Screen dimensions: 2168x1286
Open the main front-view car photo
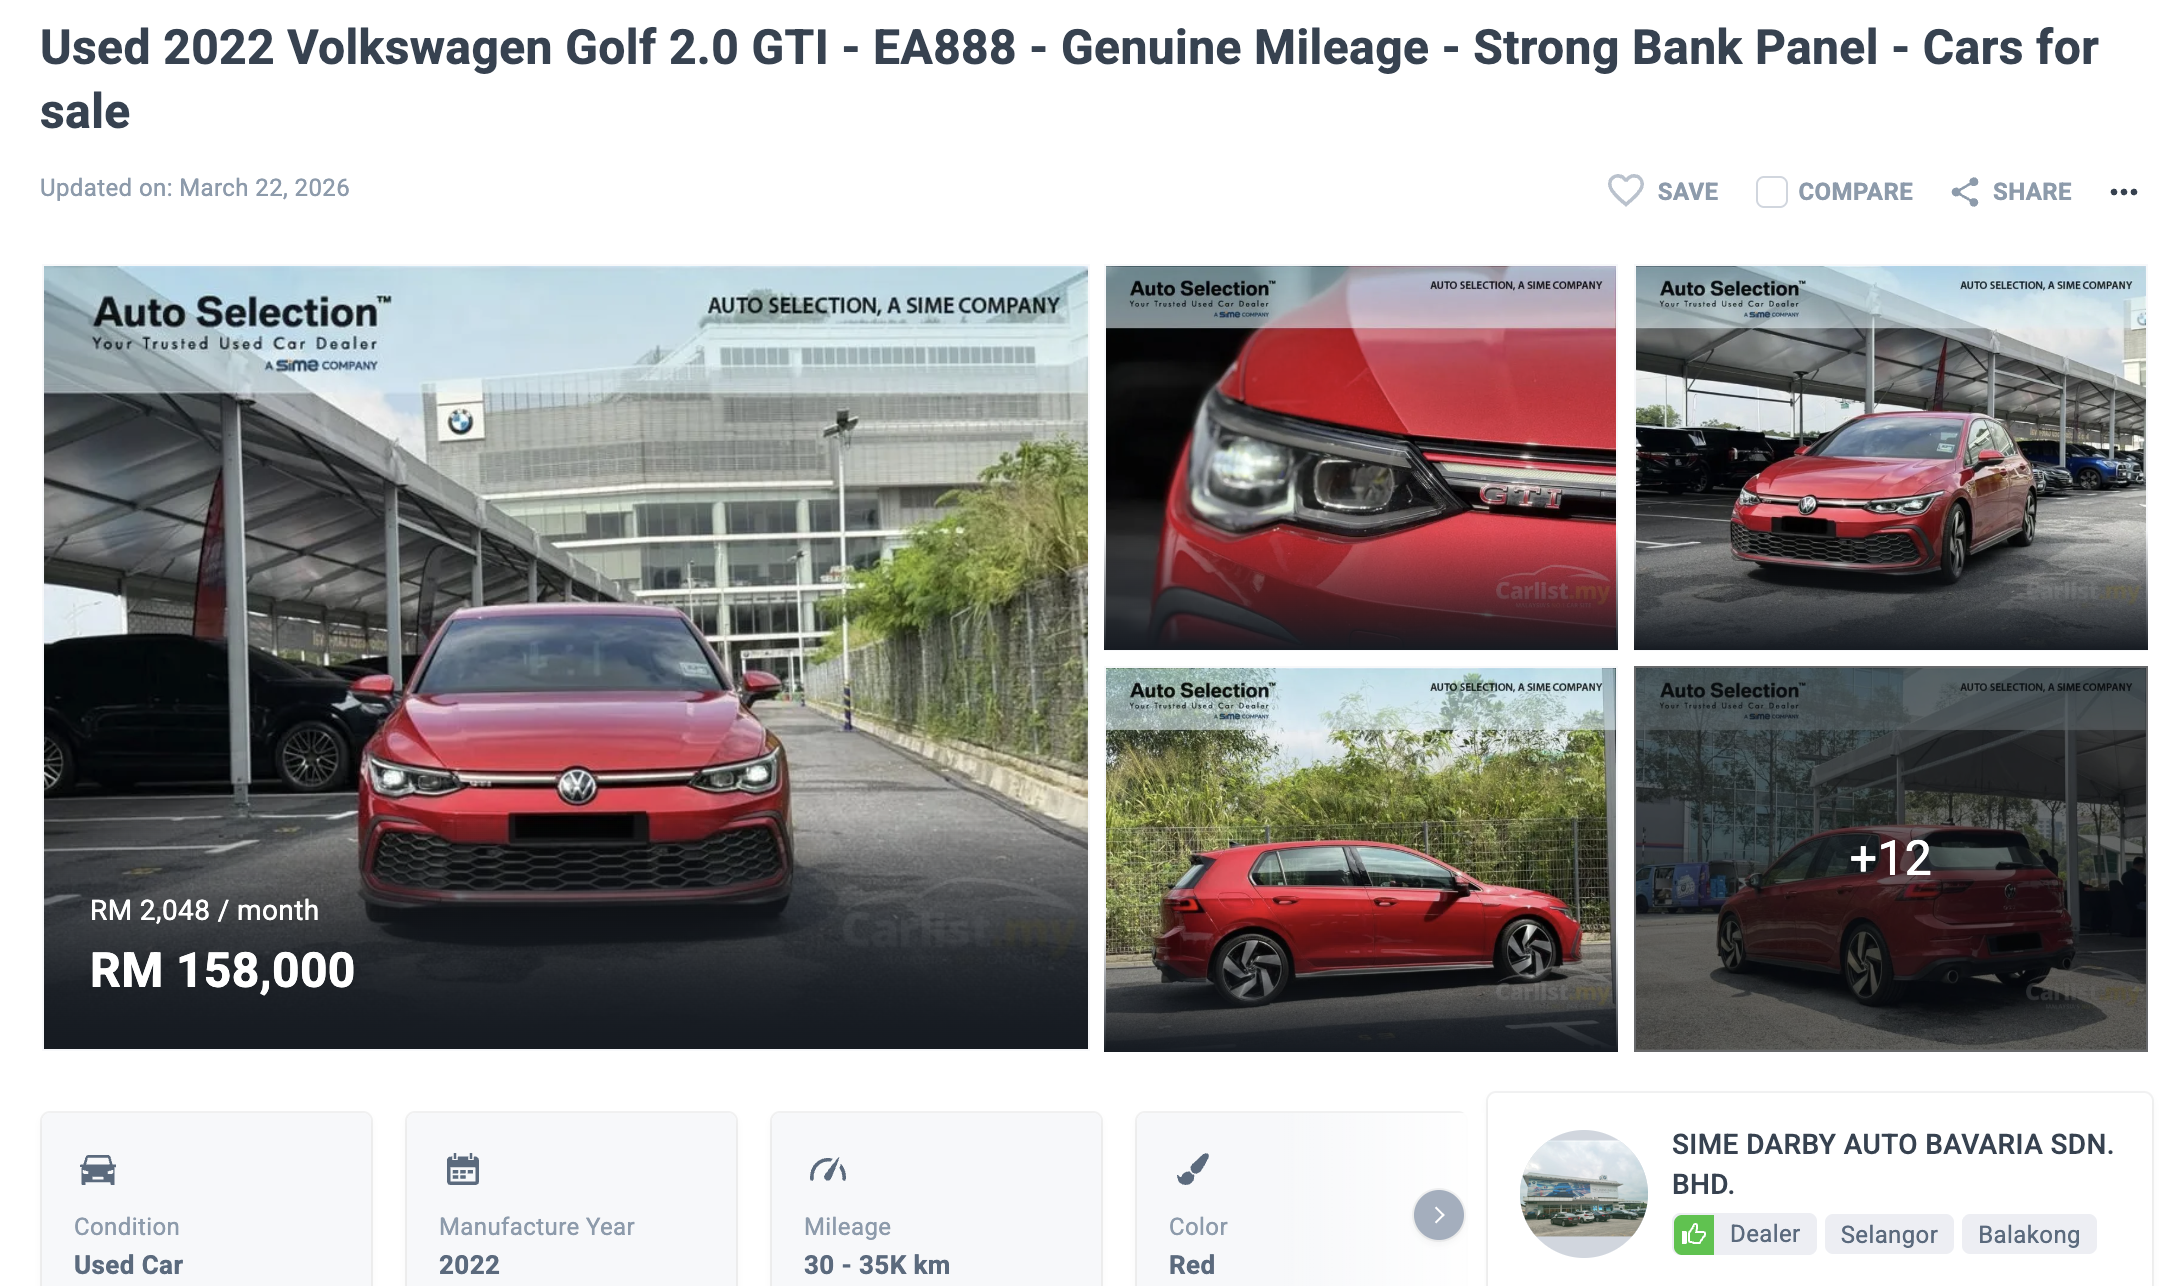click(566, 657)
